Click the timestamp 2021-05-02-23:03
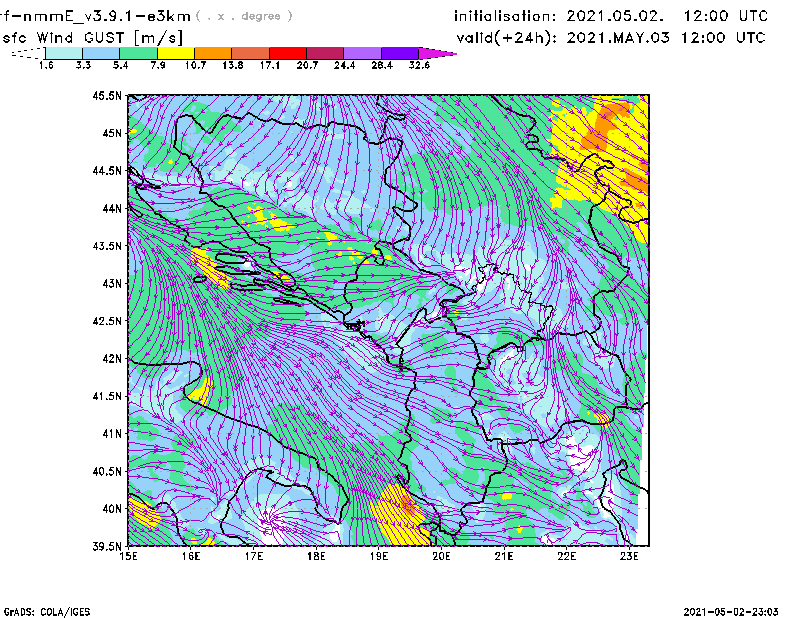 (731, 612)
